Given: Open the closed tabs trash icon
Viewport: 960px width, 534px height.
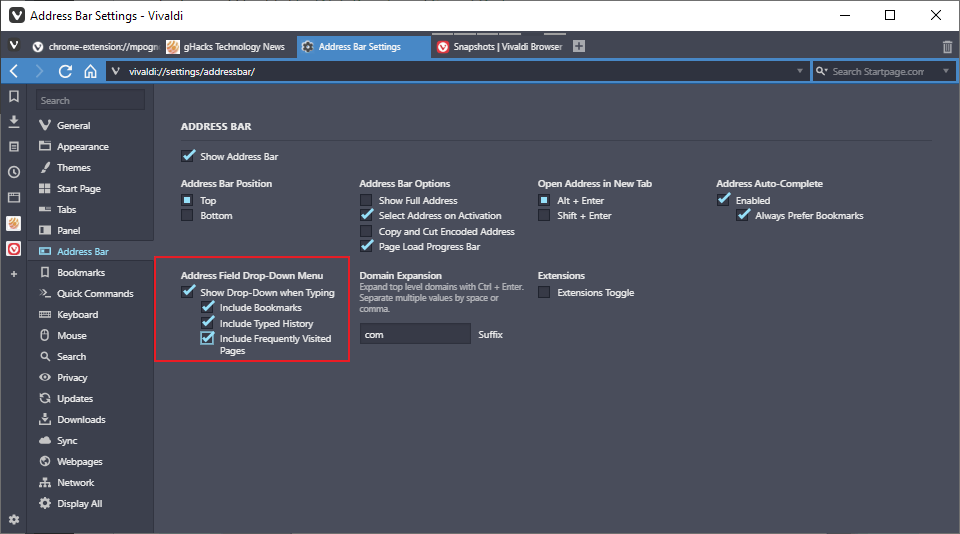Looking at the screenshot, I should coord(947,47).
